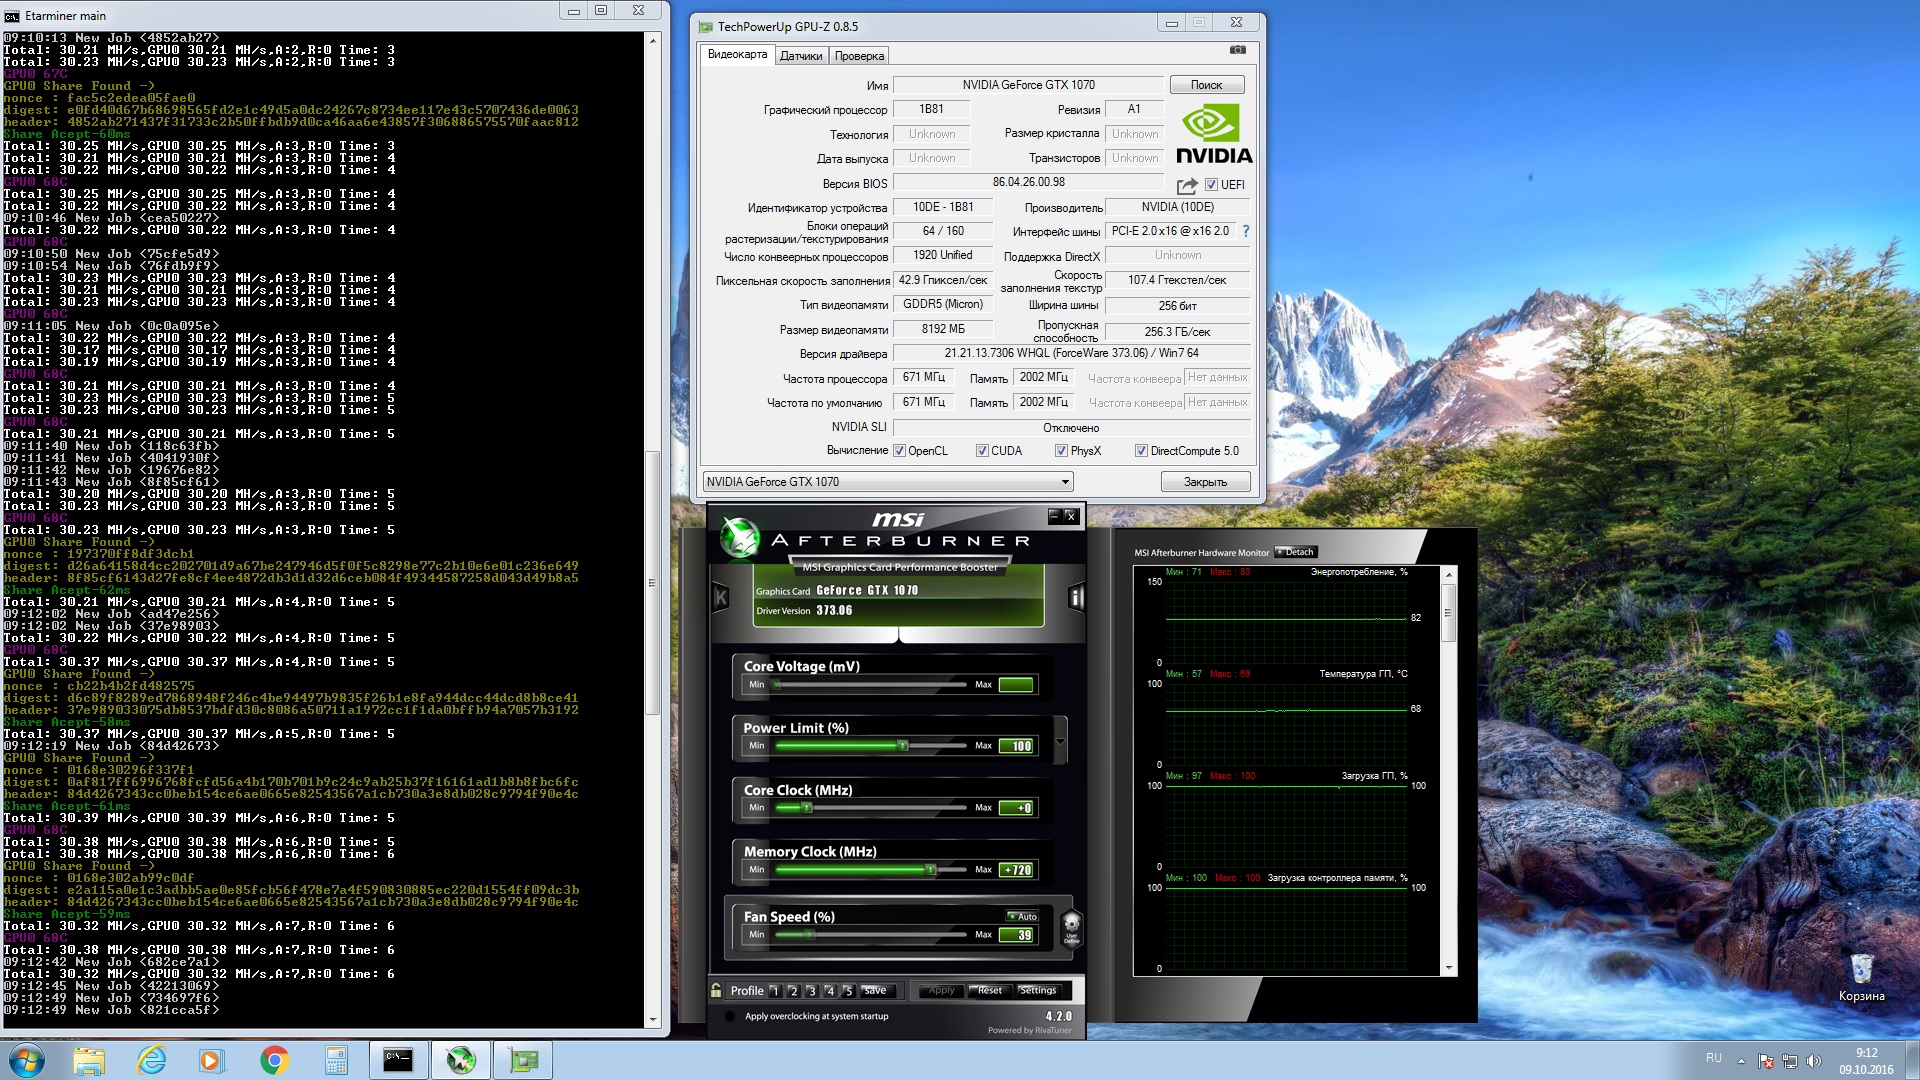Toggle the PhysX checkbox
The width and height of the screenshot is (1920, 1080).
pyautogui.click(x=1061, y=451)
